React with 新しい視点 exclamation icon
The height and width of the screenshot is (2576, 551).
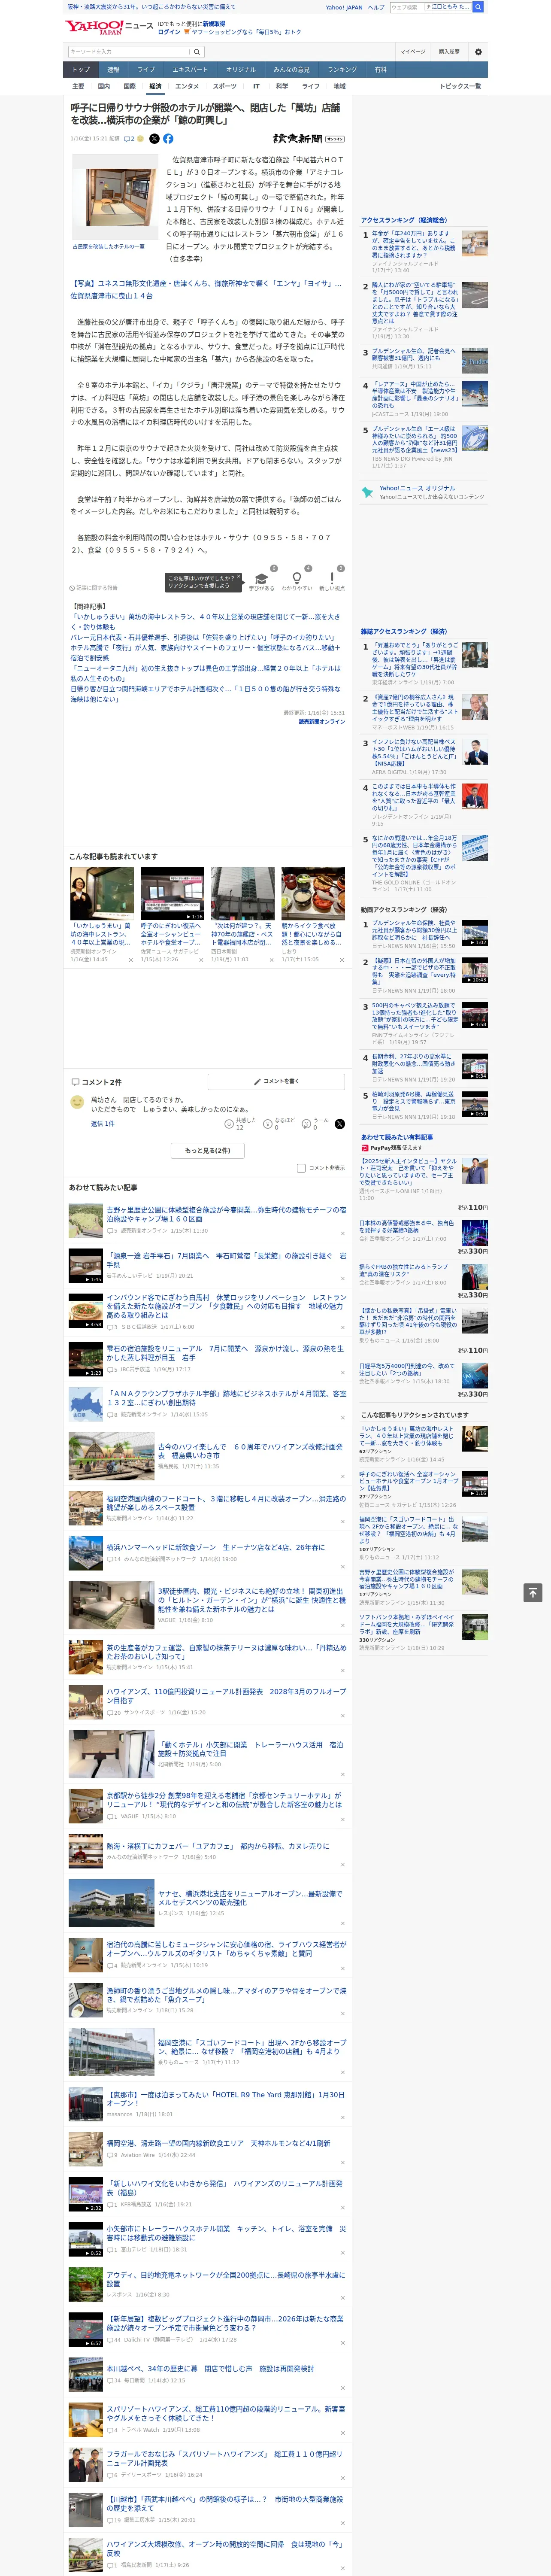click(332, 578)
